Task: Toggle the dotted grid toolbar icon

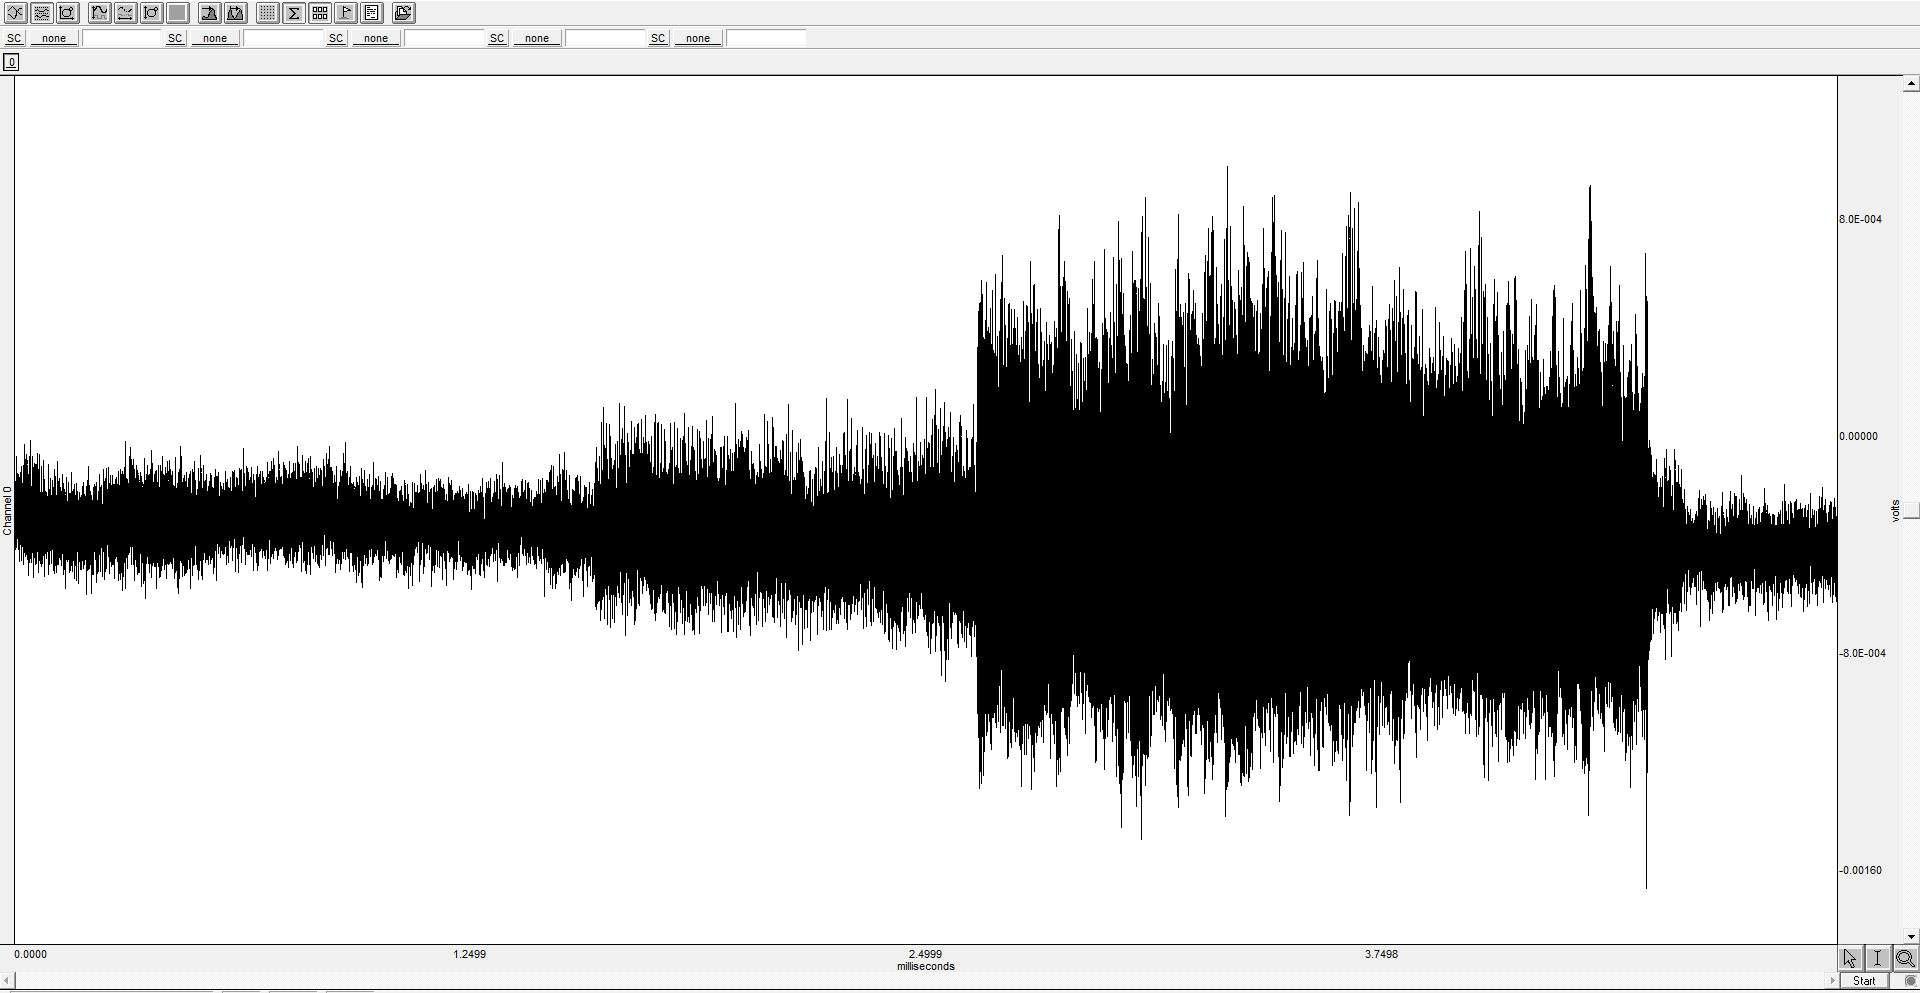Action: pyautogui.click(x=268, y=13)
